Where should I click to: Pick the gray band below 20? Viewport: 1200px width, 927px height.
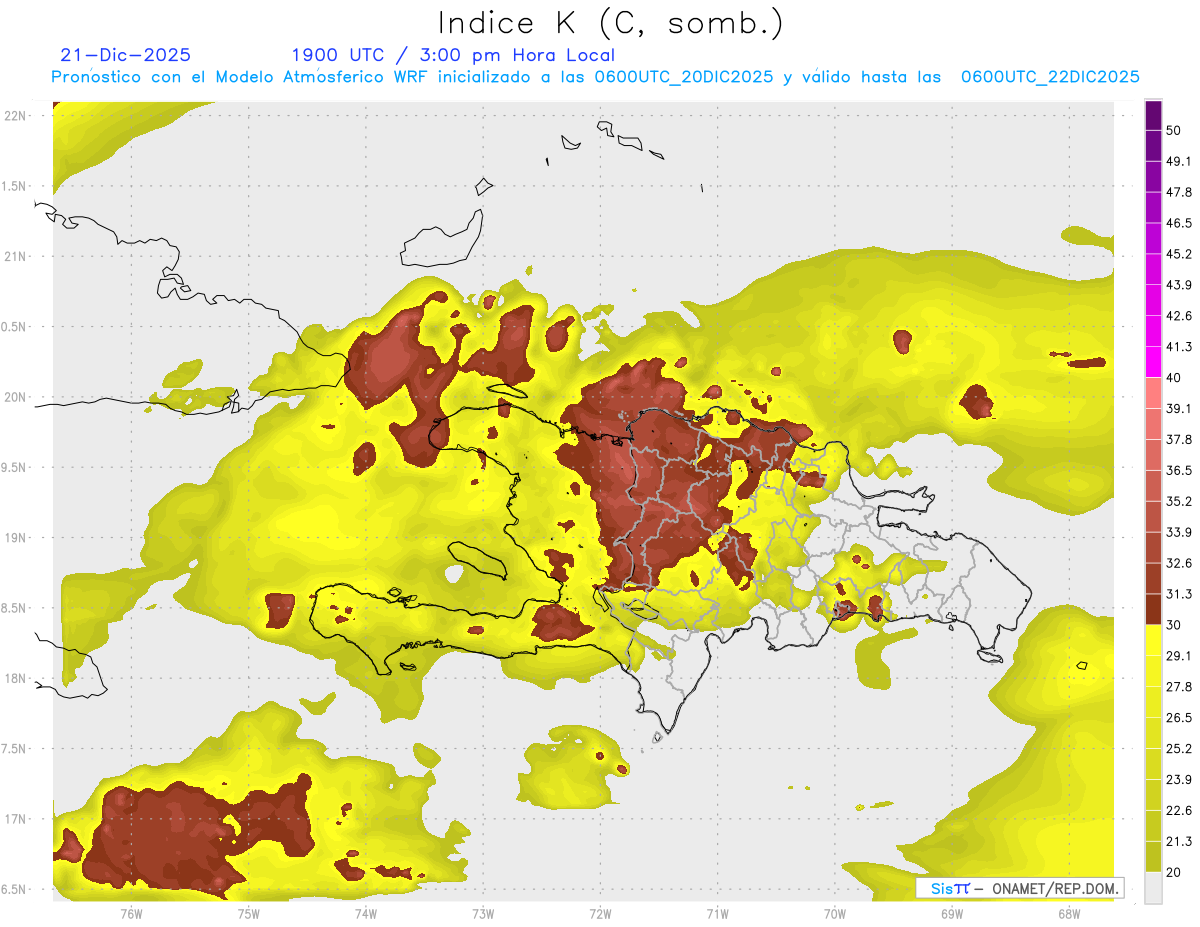(x=1153, y=888)
